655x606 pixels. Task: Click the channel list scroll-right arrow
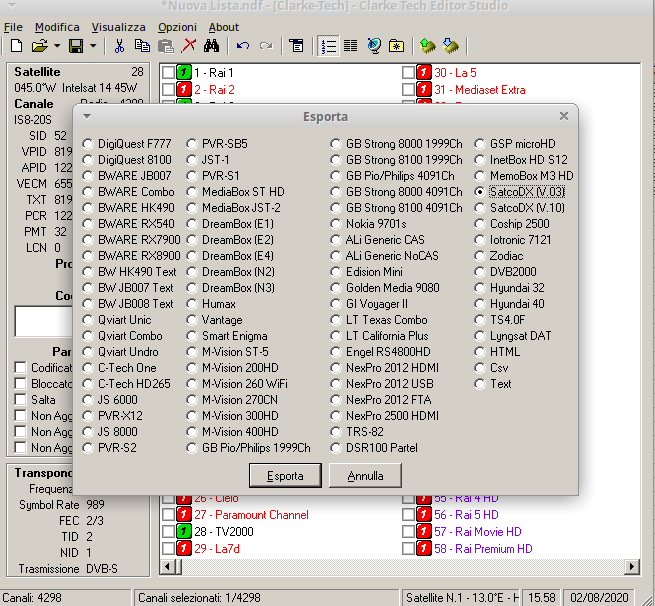click(631, 567)
